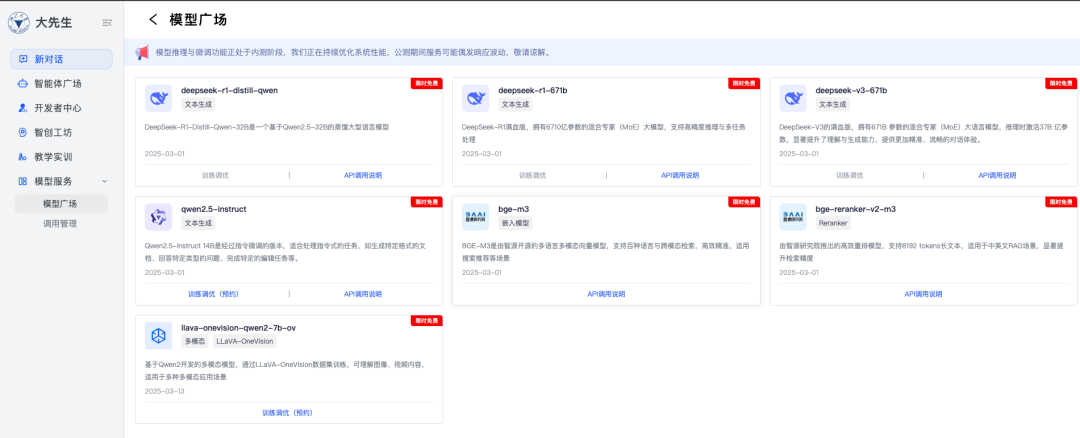Click the bge-reranker-v2-m3 model title
This screenshot has width=1080, height=438.
[x=855, y=209]
